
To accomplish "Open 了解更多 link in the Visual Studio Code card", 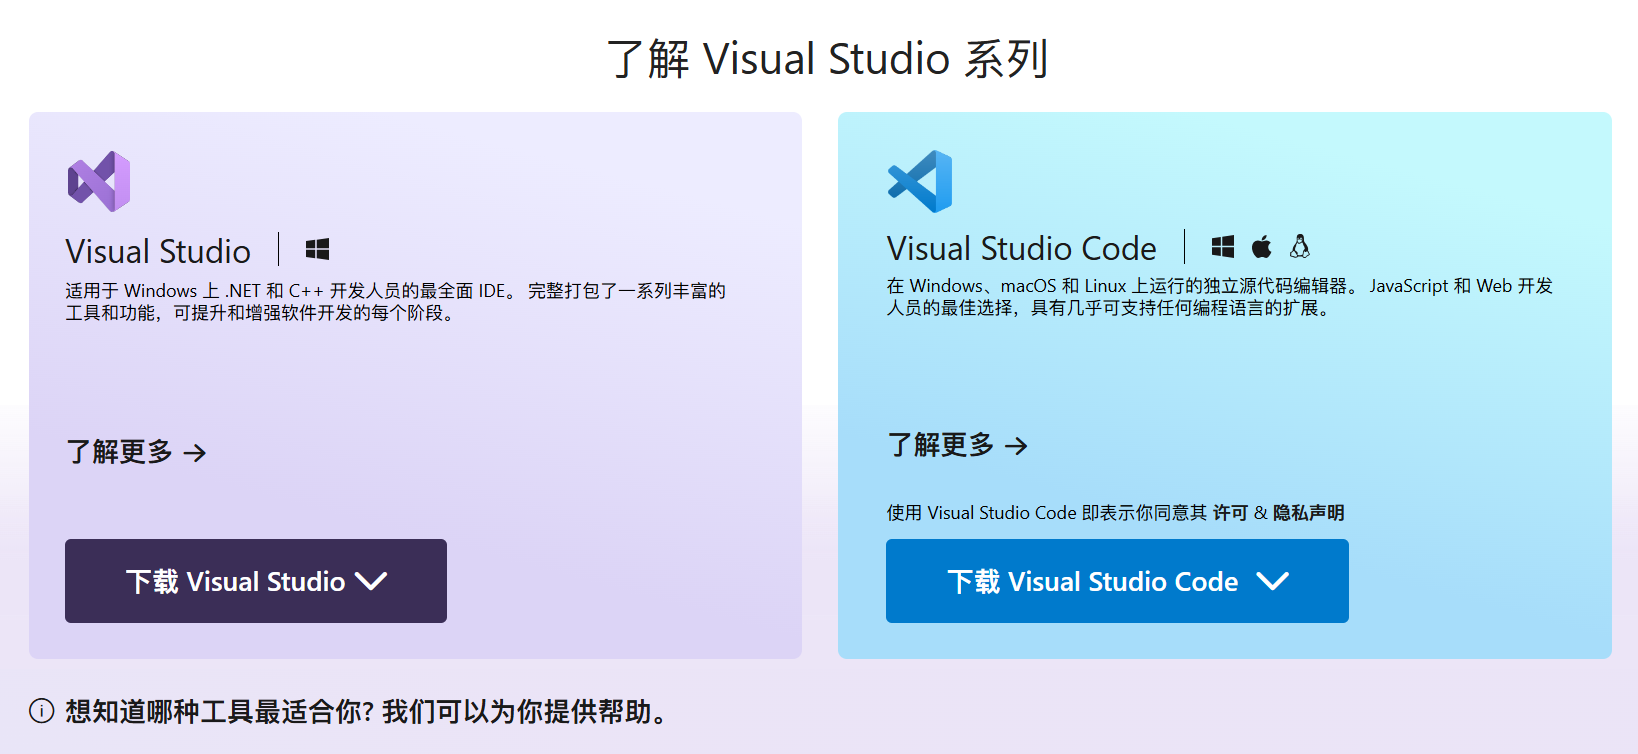I will click(941, 445).
